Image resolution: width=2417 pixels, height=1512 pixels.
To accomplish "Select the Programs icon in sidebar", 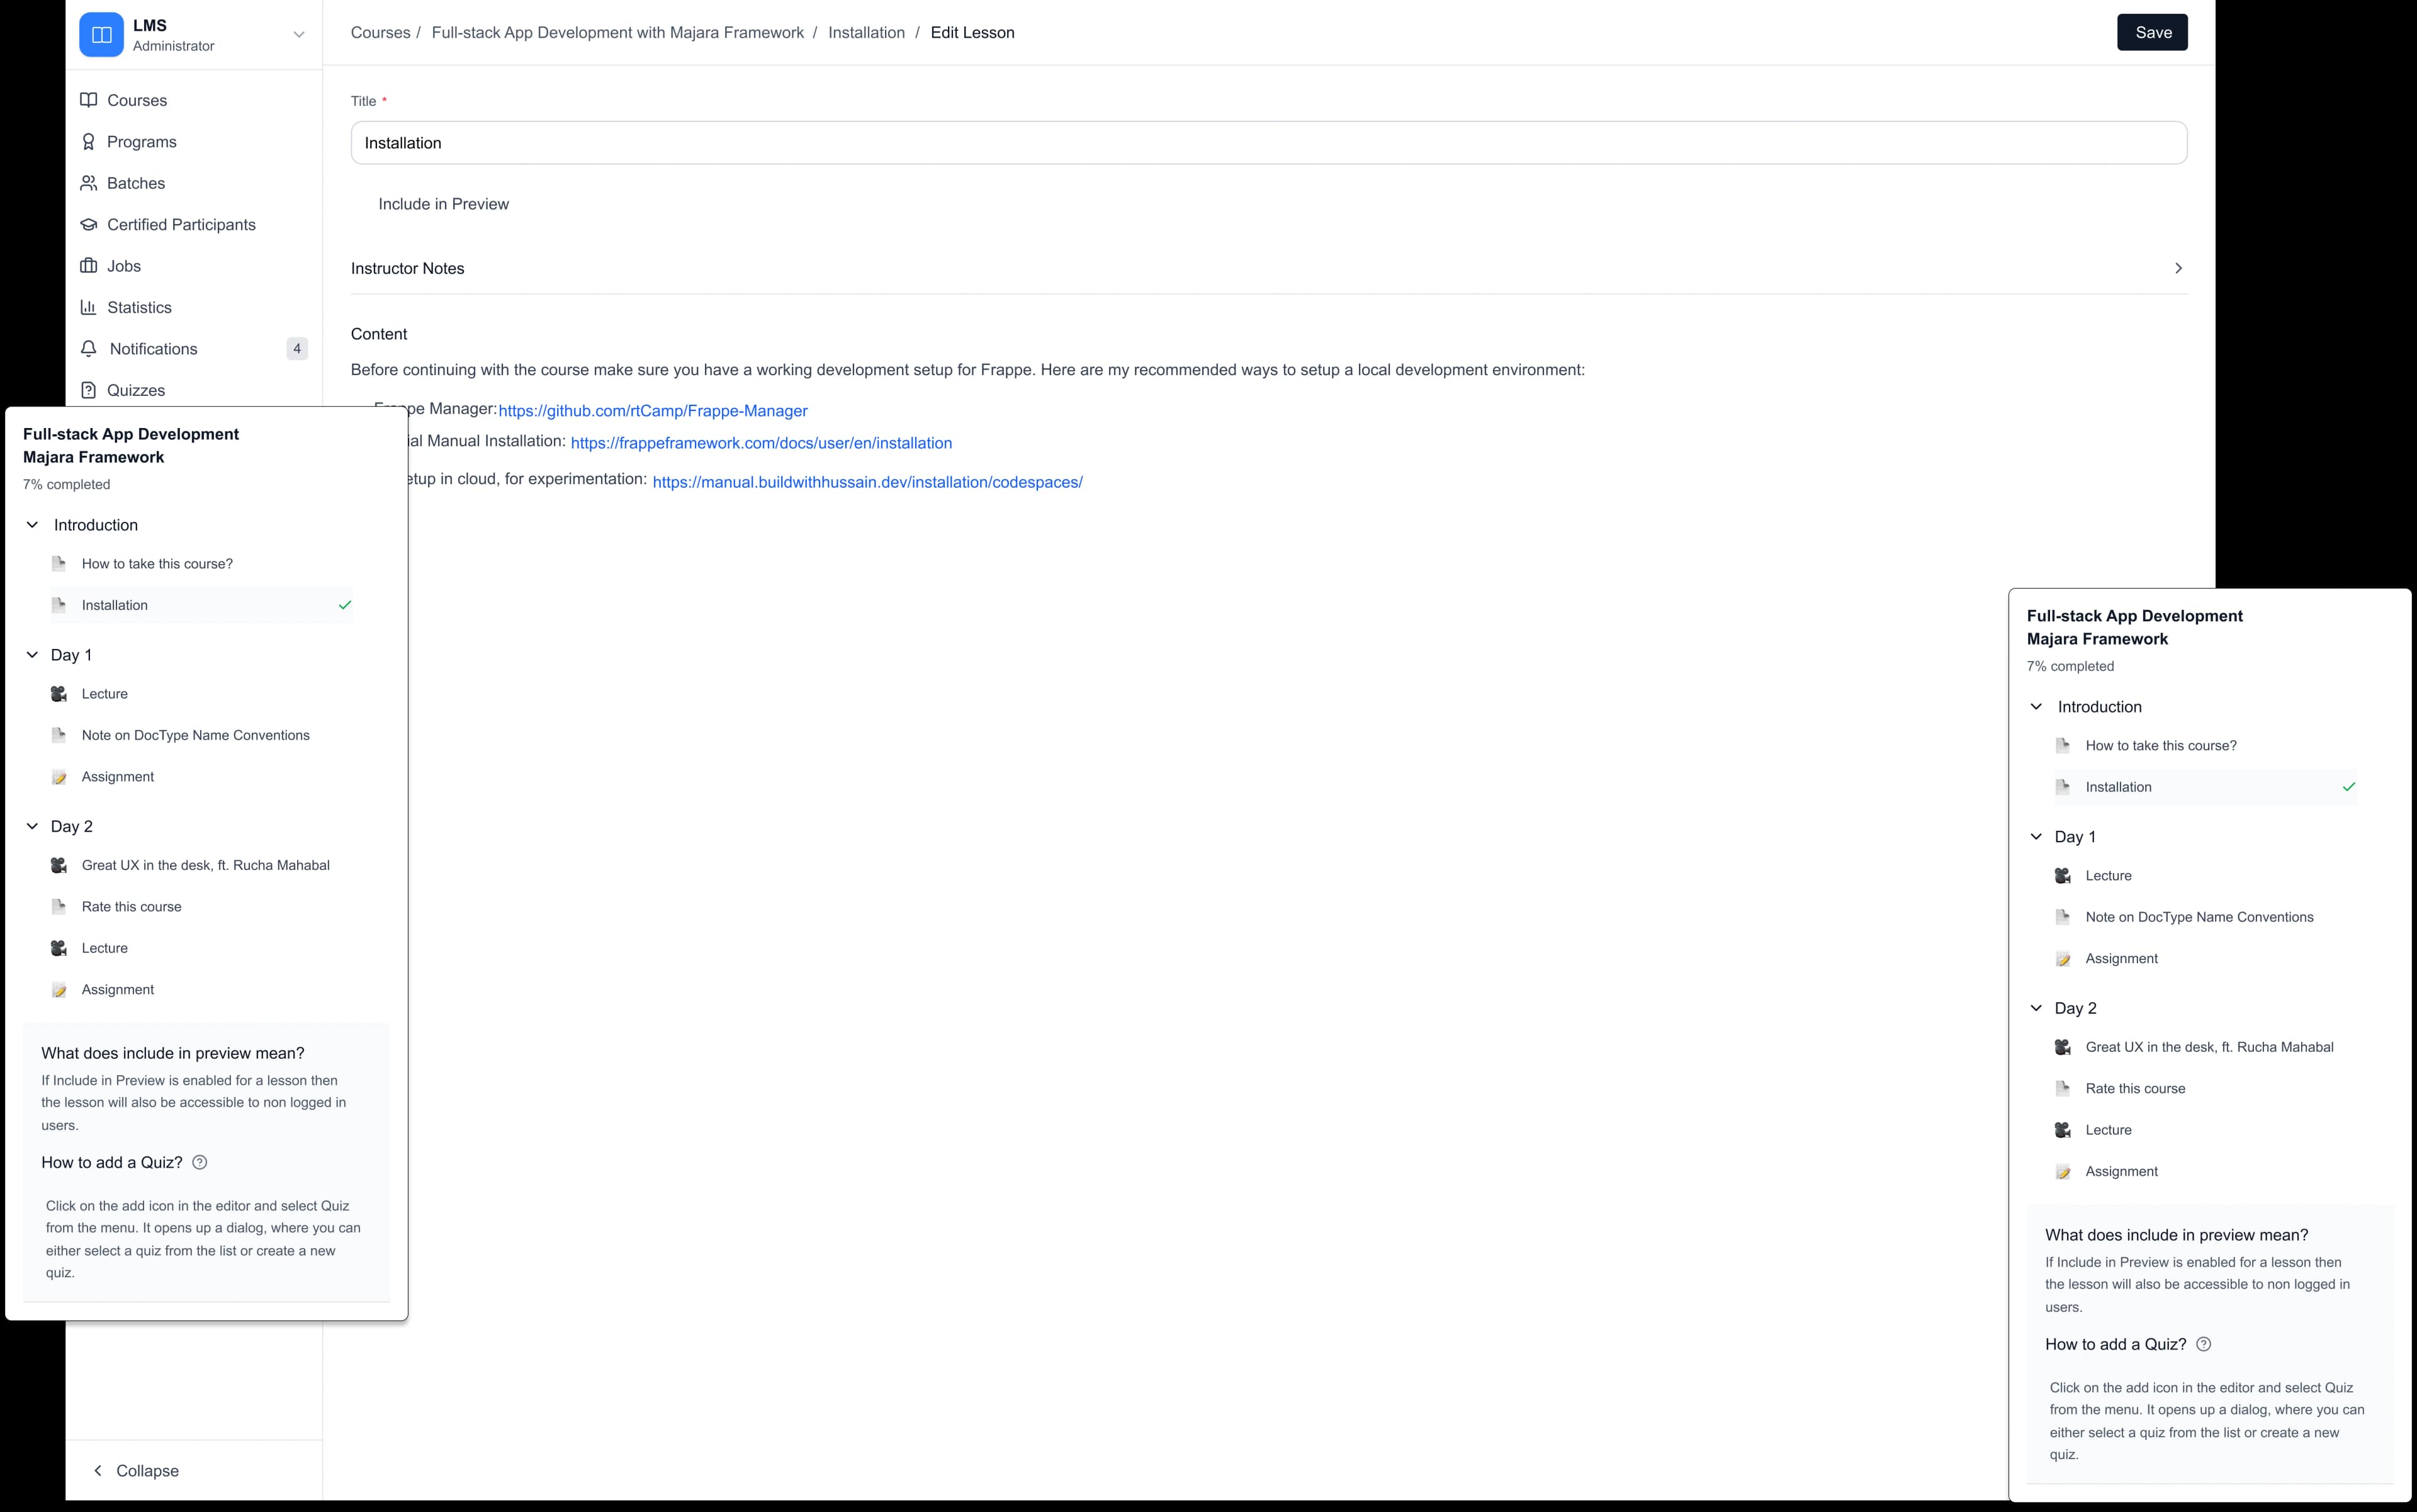I will tap(89, 141).
